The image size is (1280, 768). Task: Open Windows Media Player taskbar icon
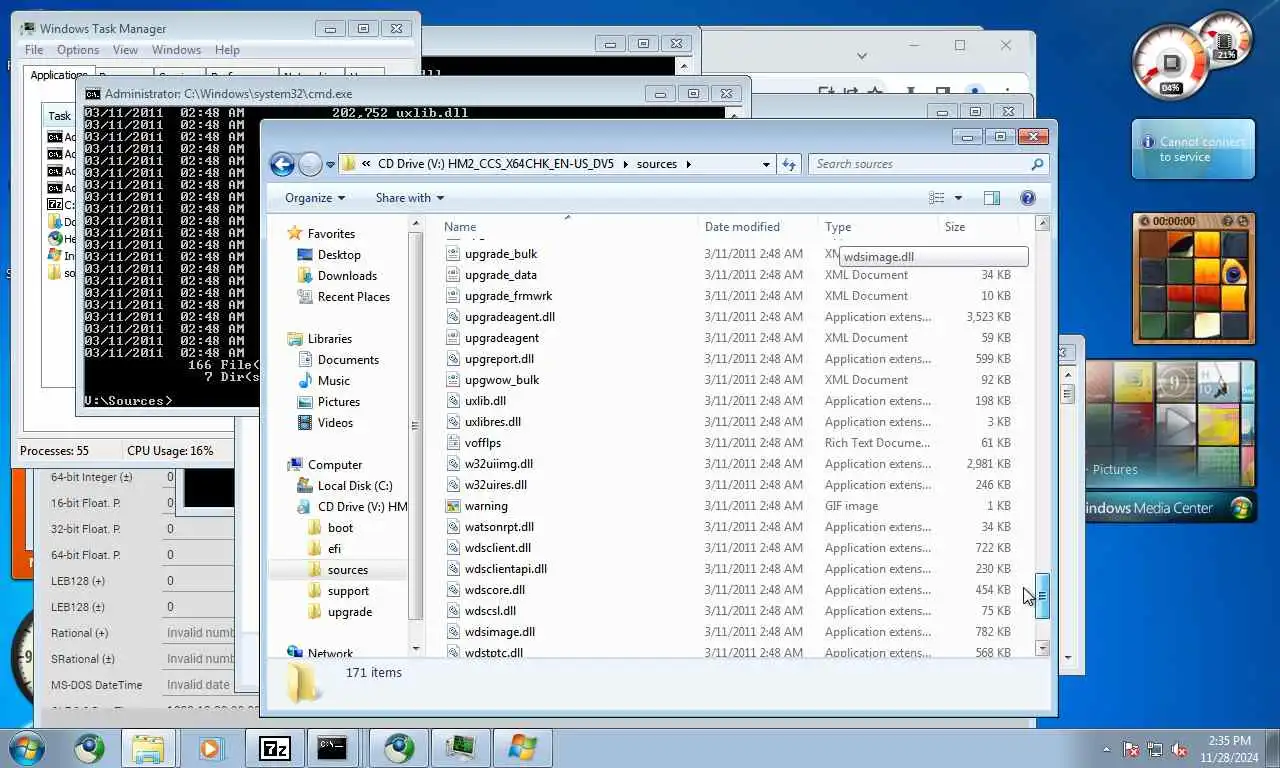(x=211, y=747)
